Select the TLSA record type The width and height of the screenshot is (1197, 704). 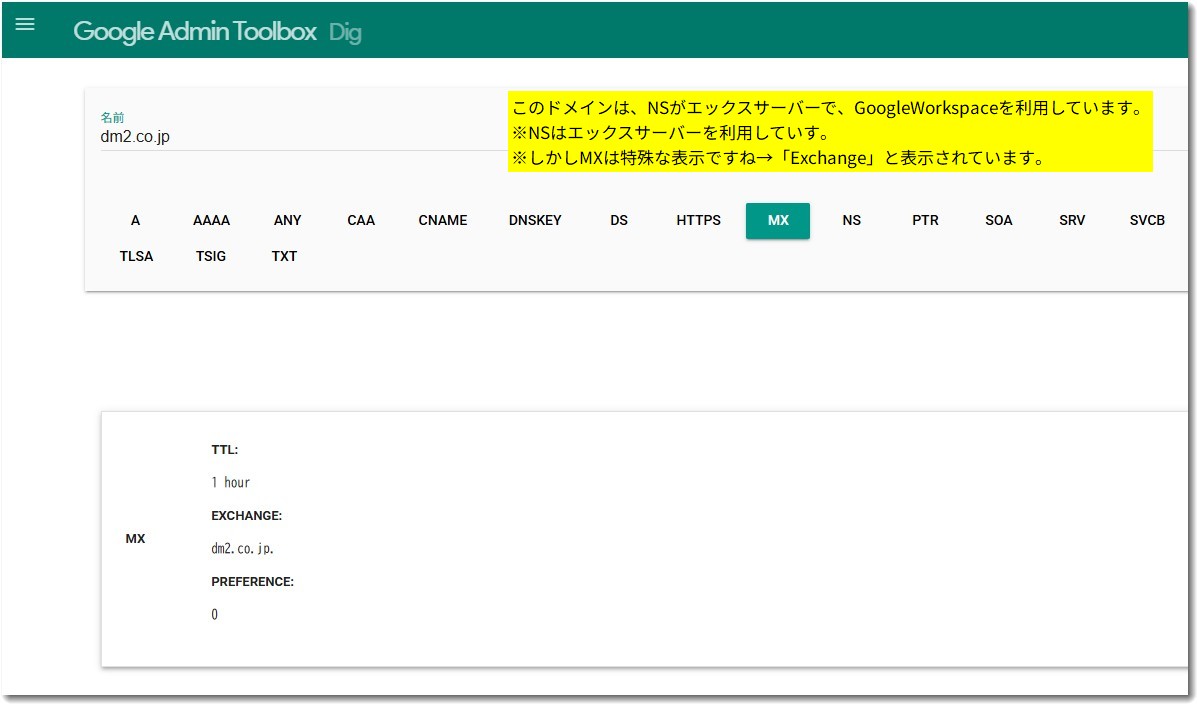pos(137,256)
